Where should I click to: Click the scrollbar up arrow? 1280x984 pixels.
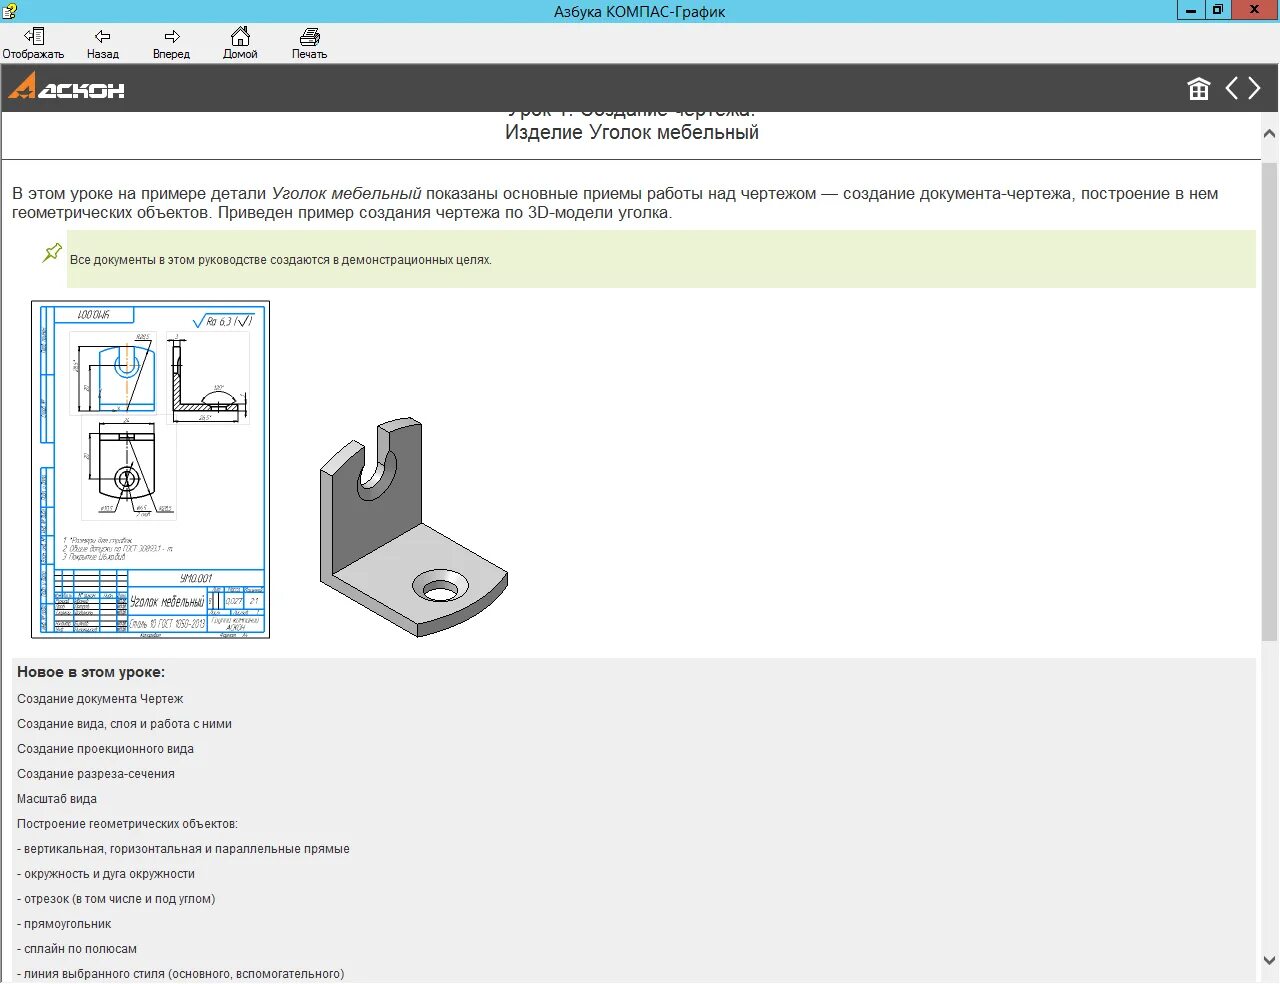(1269, 133)
